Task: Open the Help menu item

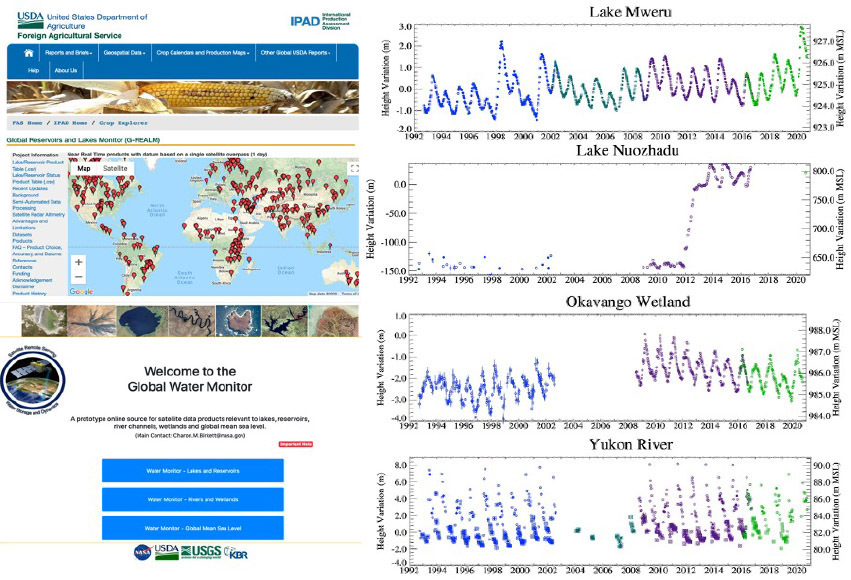Action: [x=34, y=71]
